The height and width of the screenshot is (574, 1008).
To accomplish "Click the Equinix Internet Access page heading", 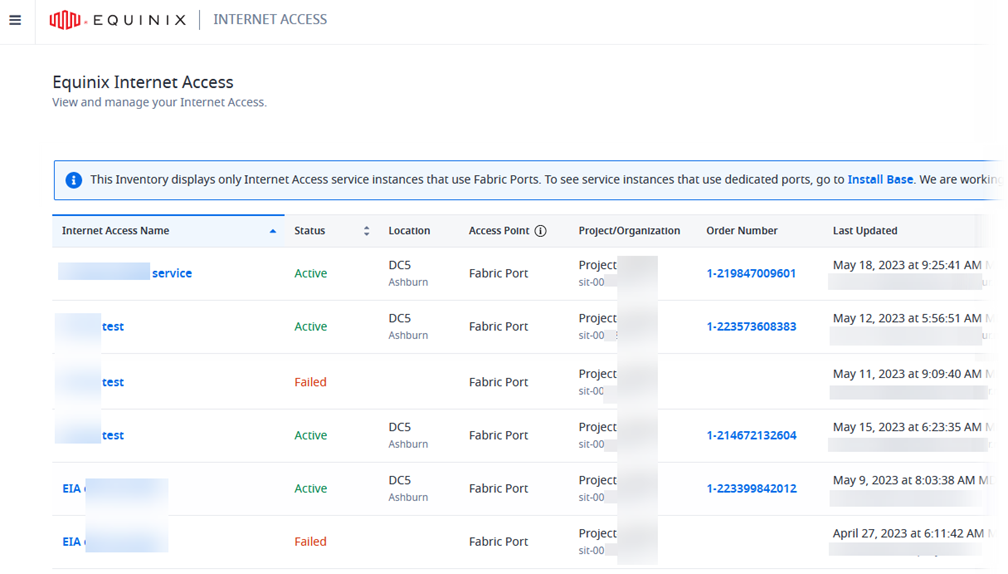I will click(143, 82).
